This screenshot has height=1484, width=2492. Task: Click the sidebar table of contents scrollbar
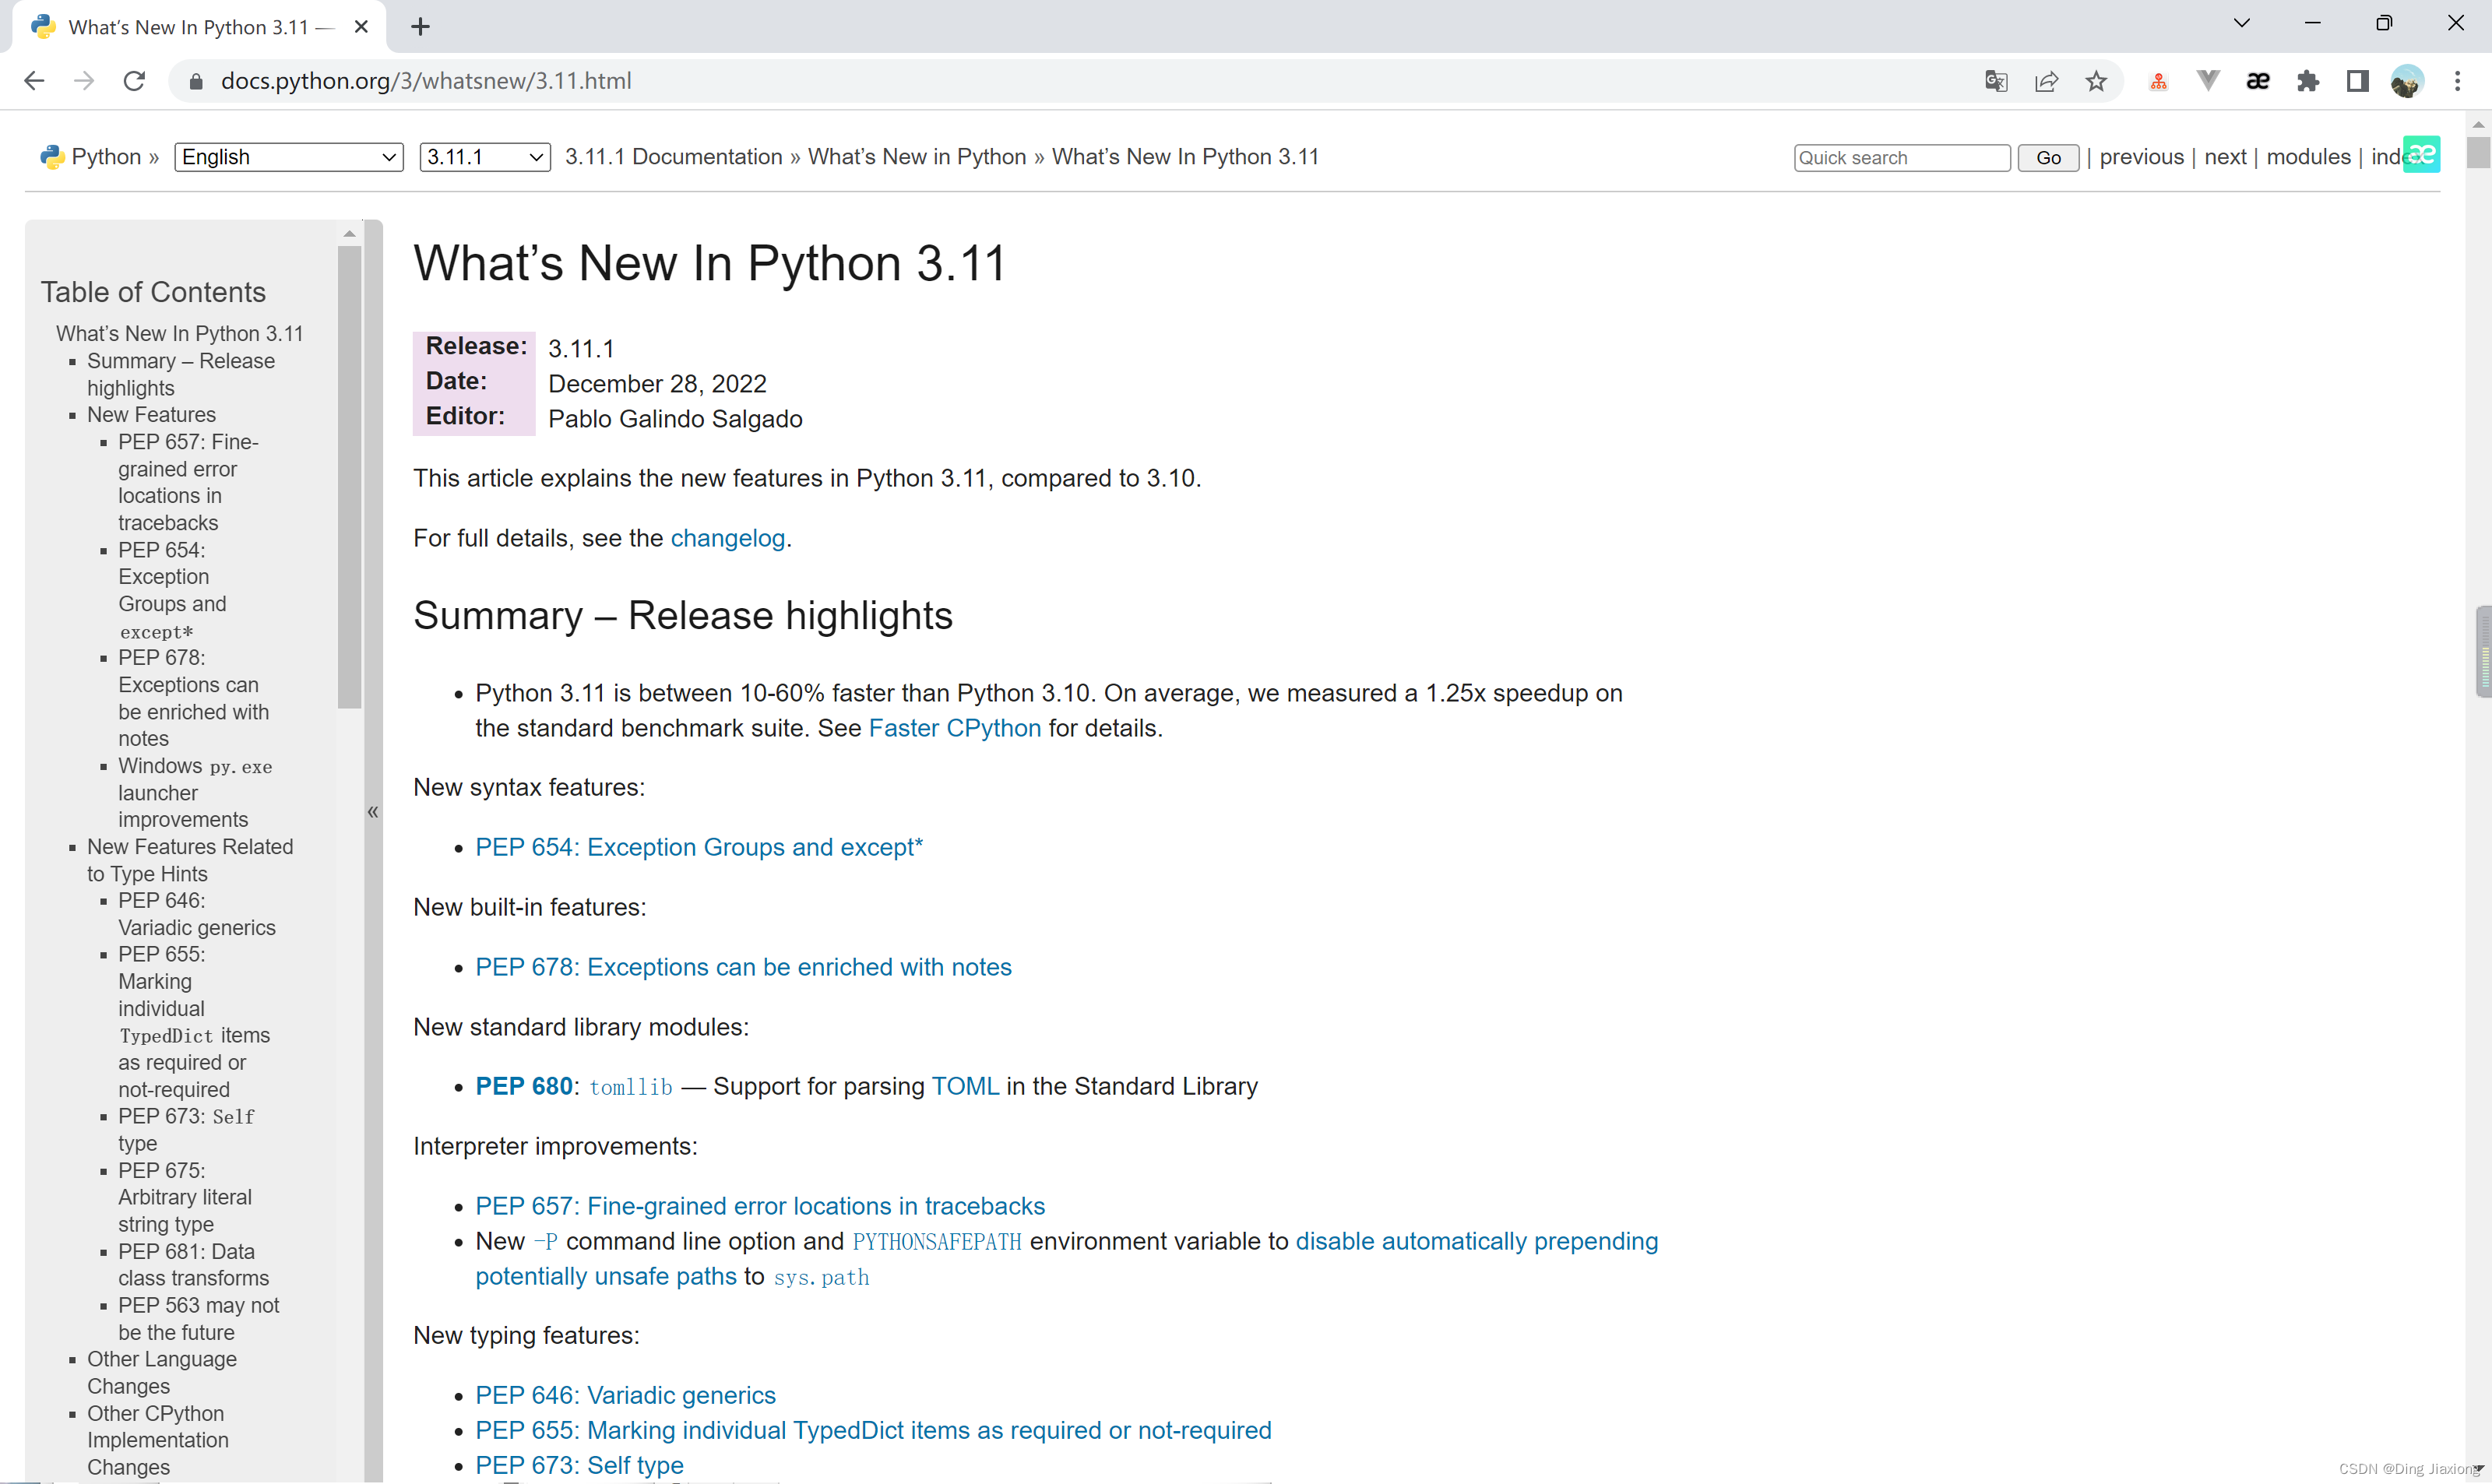coord(349,477)
